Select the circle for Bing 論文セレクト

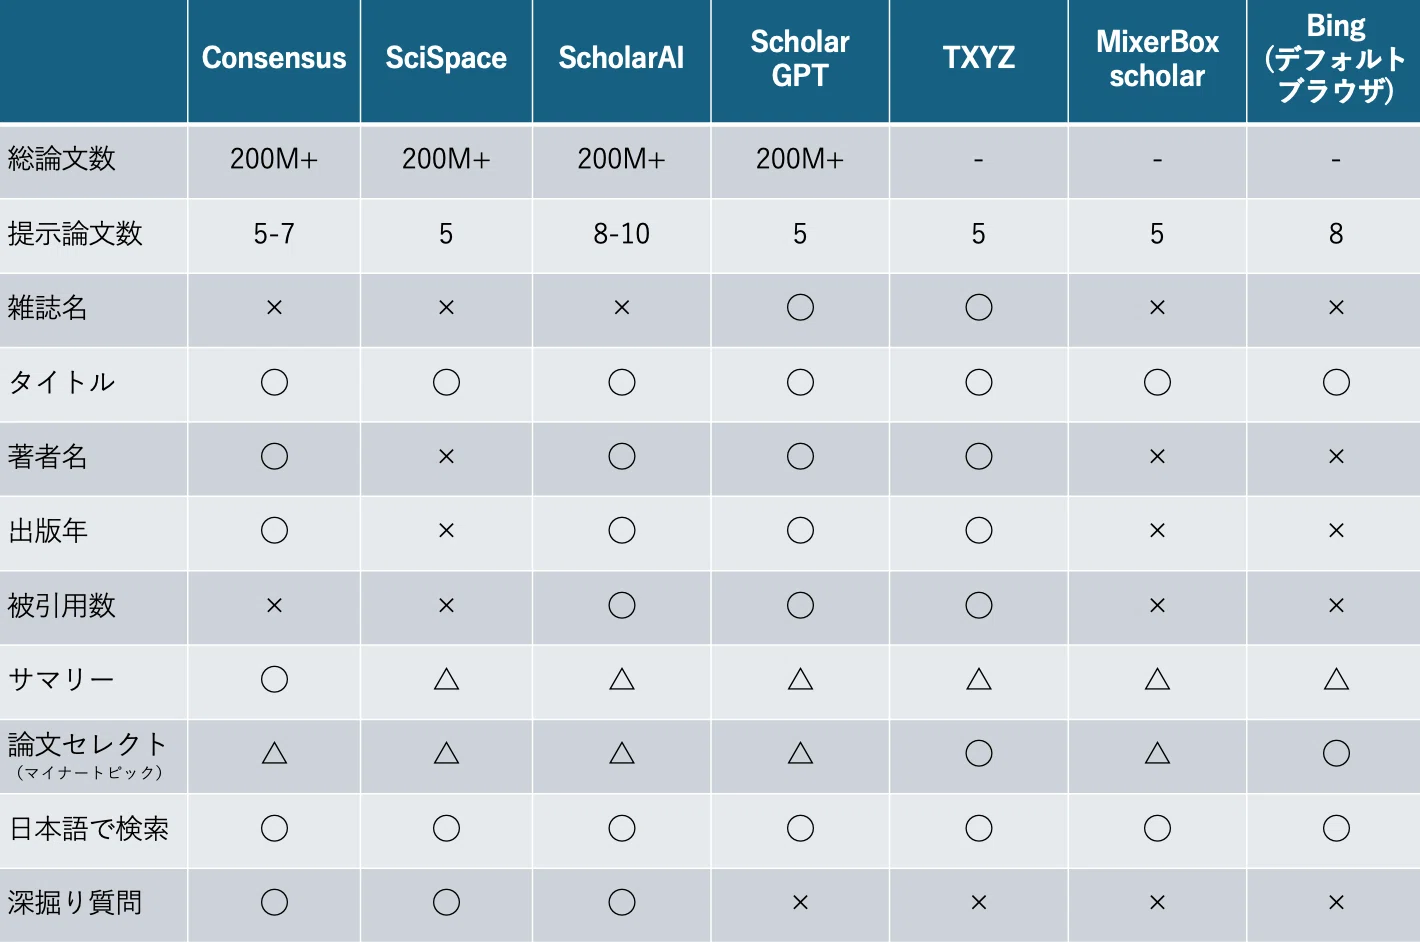pyautogui.click(x=1335, y=754)
